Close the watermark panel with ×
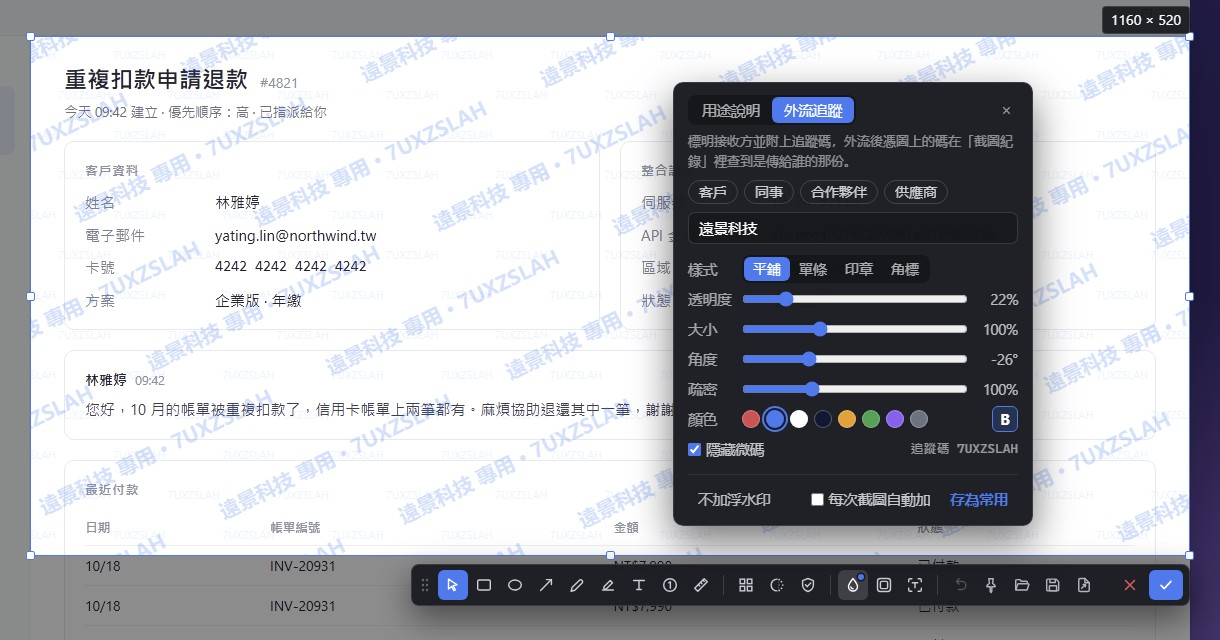 tap(1006, 111)
